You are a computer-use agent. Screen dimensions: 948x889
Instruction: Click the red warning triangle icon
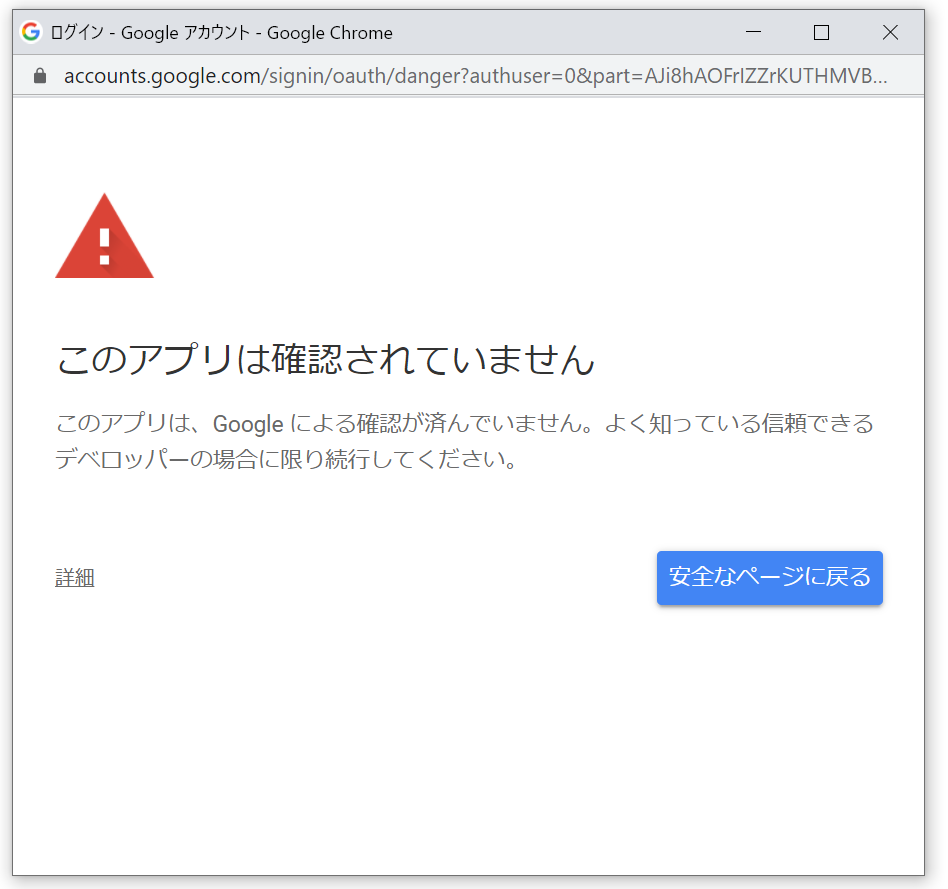point(104,236)
